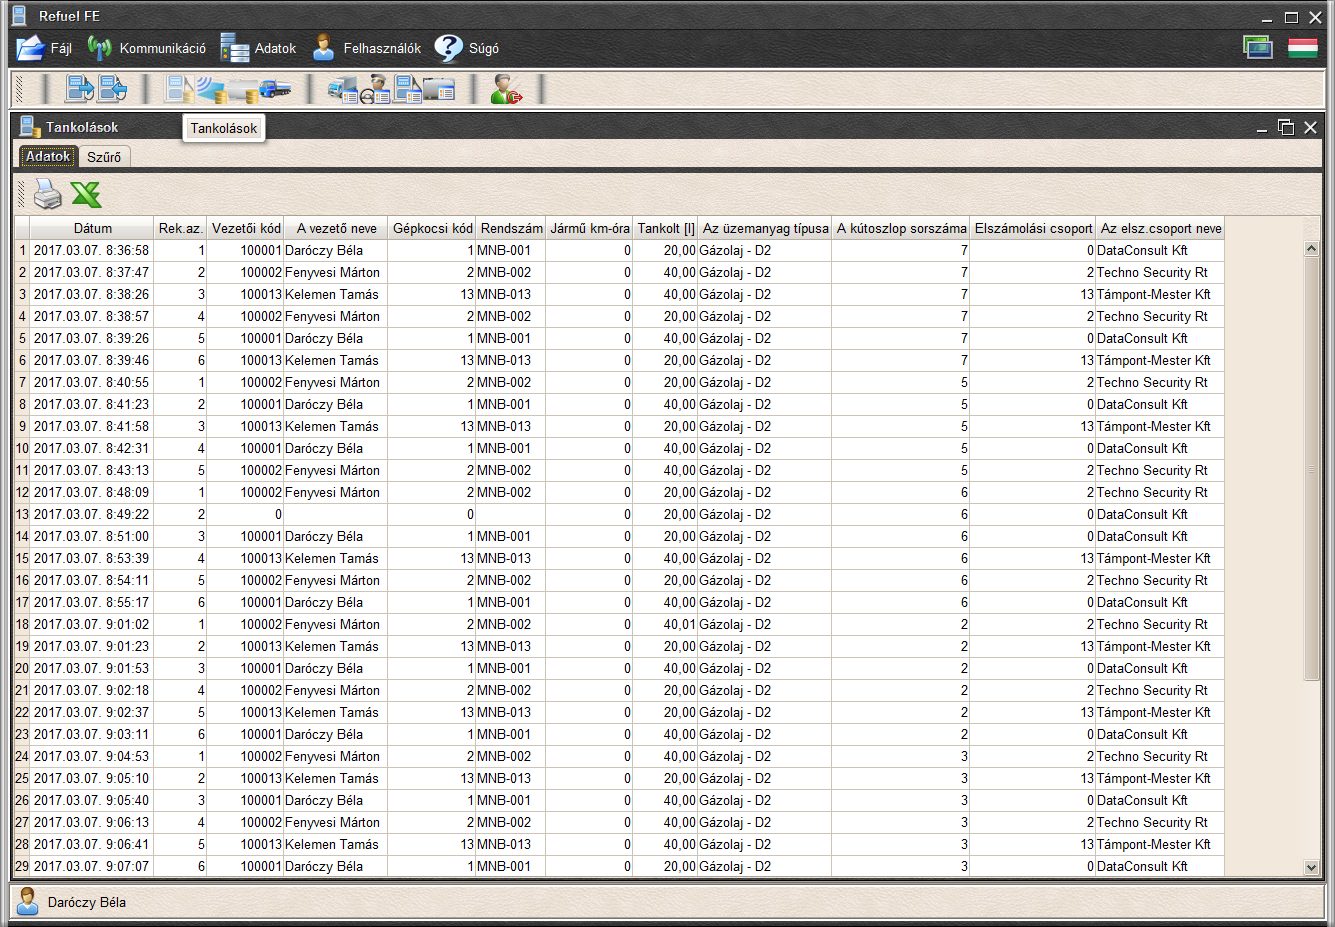Click date cell 2017.03.07. 9:01:23
Image resolution: width=1335 pixels, height=927 pixels.
point(92,646)
